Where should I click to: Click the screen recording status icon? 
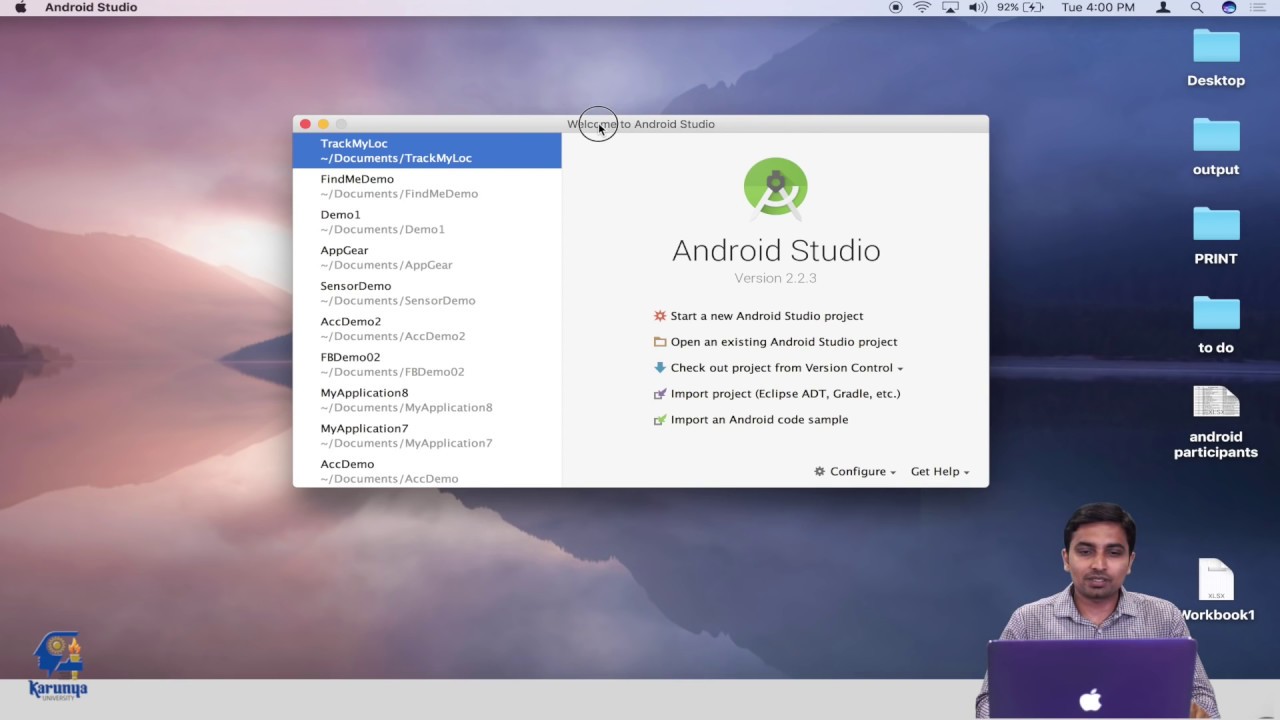click(x=895, y=8)
